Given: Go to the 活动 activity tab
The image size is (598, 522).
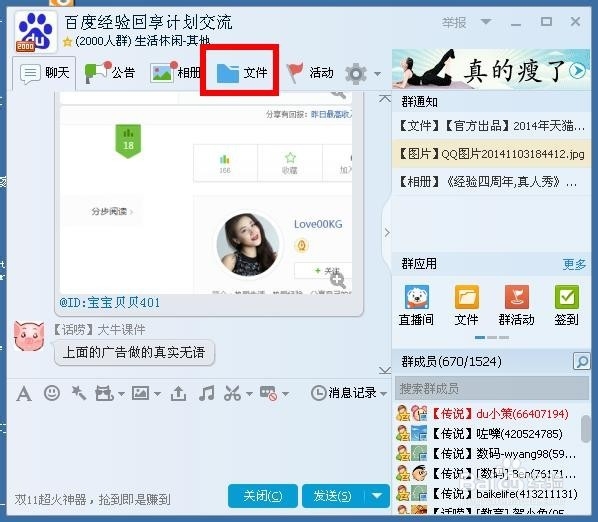Looking at the screenshot, I should (310, 72).
